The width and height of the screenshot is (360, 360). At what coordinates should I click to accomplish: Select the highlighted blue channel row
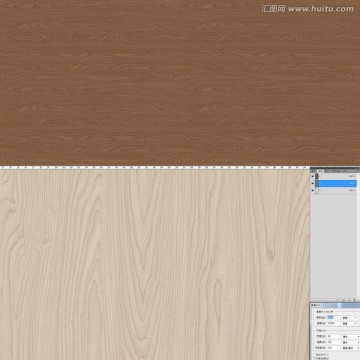pos(336,183)
